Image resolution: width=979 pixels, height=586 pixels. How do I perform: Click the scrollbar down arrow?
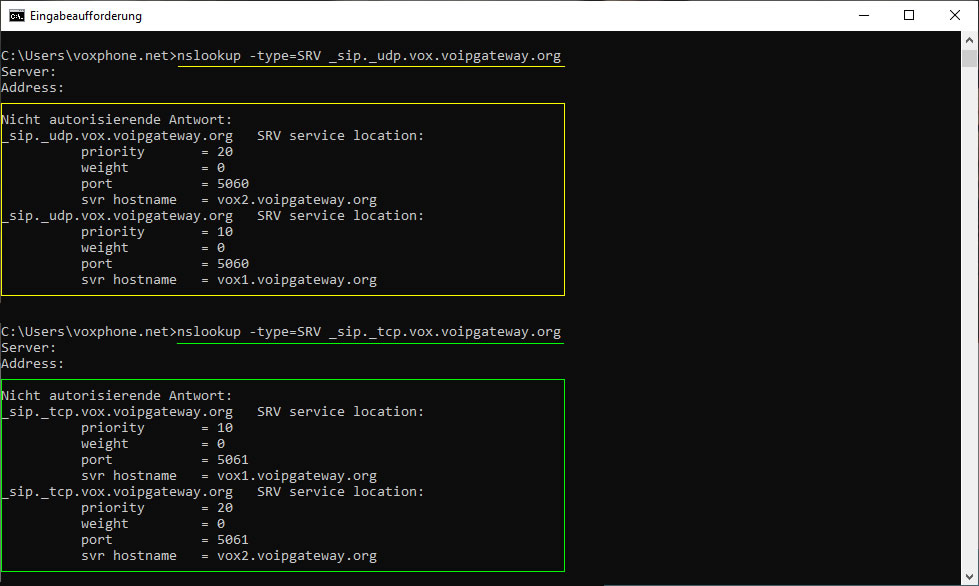(969, 577)
